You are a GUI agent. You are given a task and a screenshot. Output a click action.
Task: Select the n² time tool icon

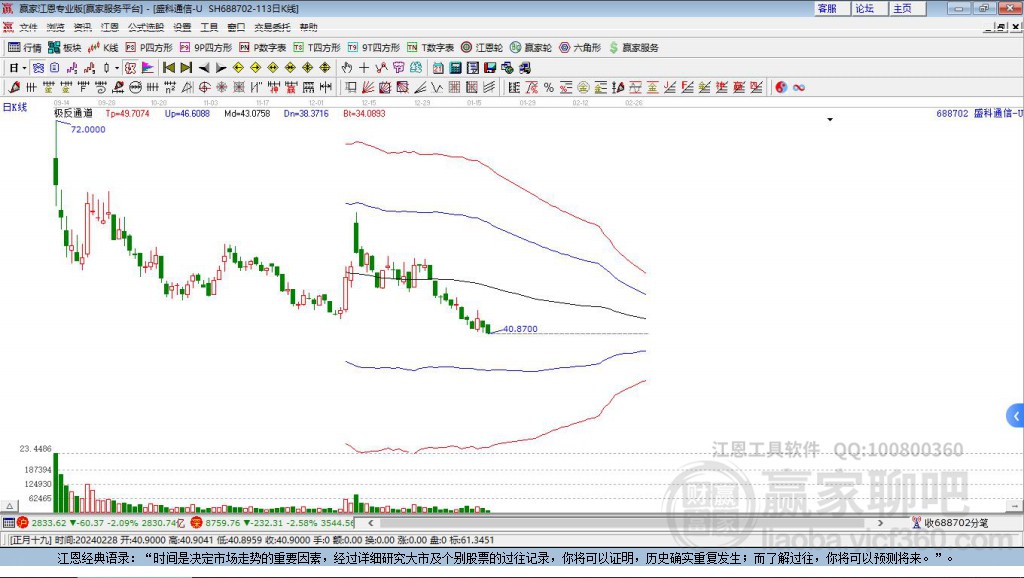[170, 88]
